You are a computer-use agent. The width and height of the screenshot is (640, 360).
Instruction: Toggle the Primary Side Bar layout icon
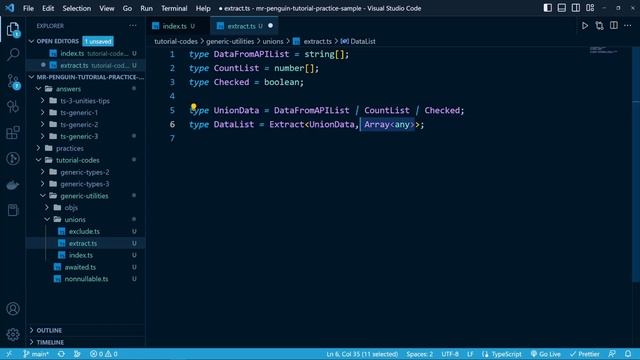click(548, 8)
